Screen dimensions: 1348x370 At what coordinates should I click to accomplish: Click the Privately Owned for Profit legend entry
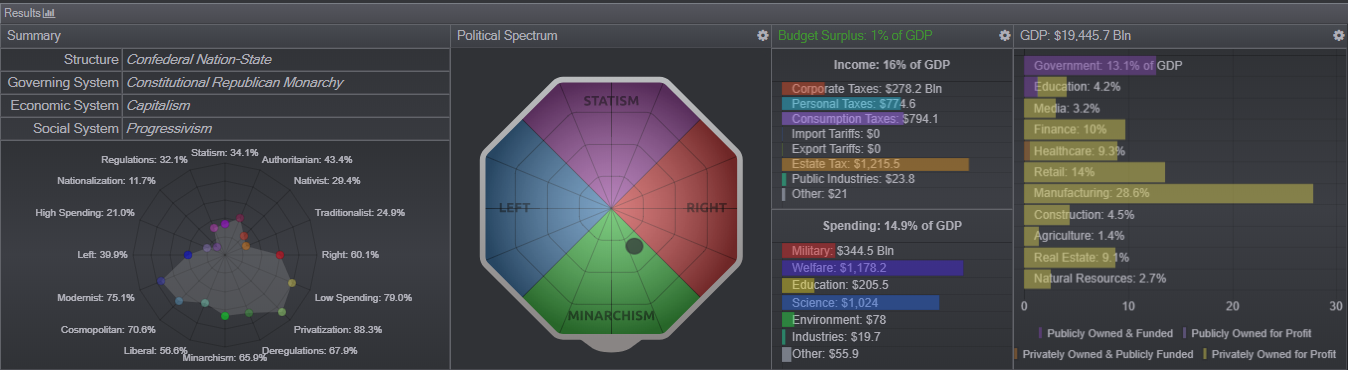1268,354
